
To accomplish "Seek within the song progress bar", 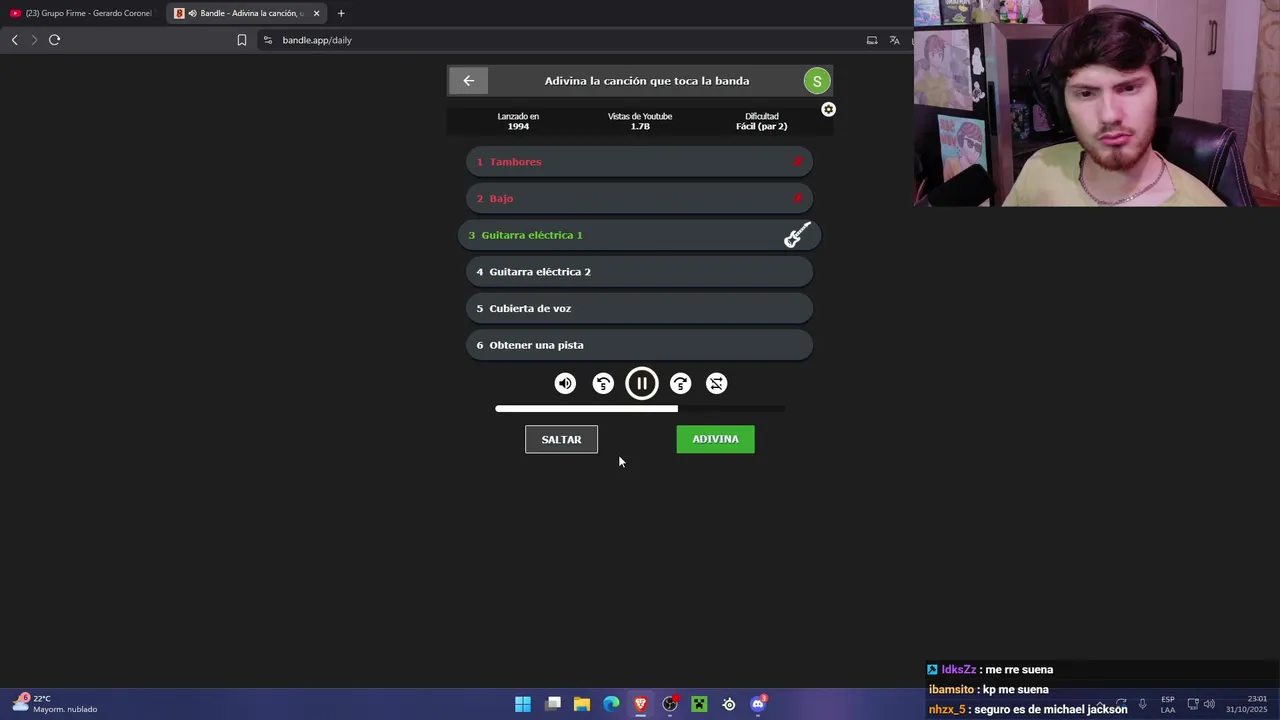I will click(640, 408).
